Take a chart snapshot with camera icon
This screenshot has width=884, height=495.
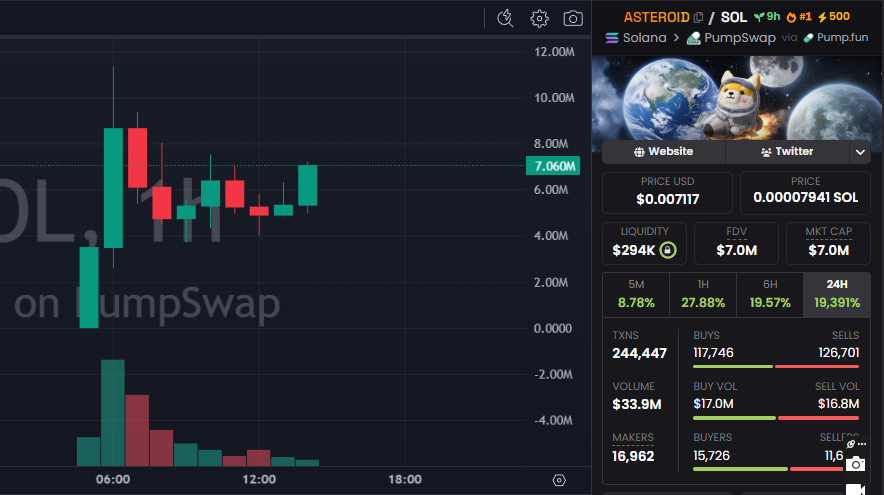573,19
